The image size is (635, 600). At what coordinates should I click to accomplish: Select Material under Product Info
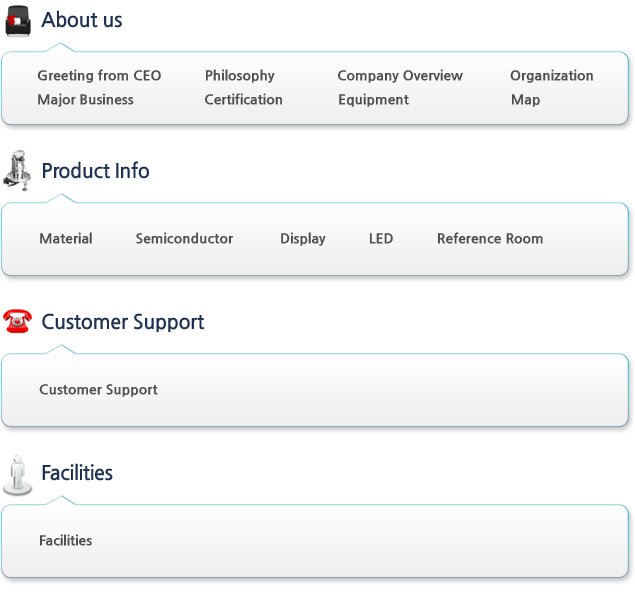[66, 239]
